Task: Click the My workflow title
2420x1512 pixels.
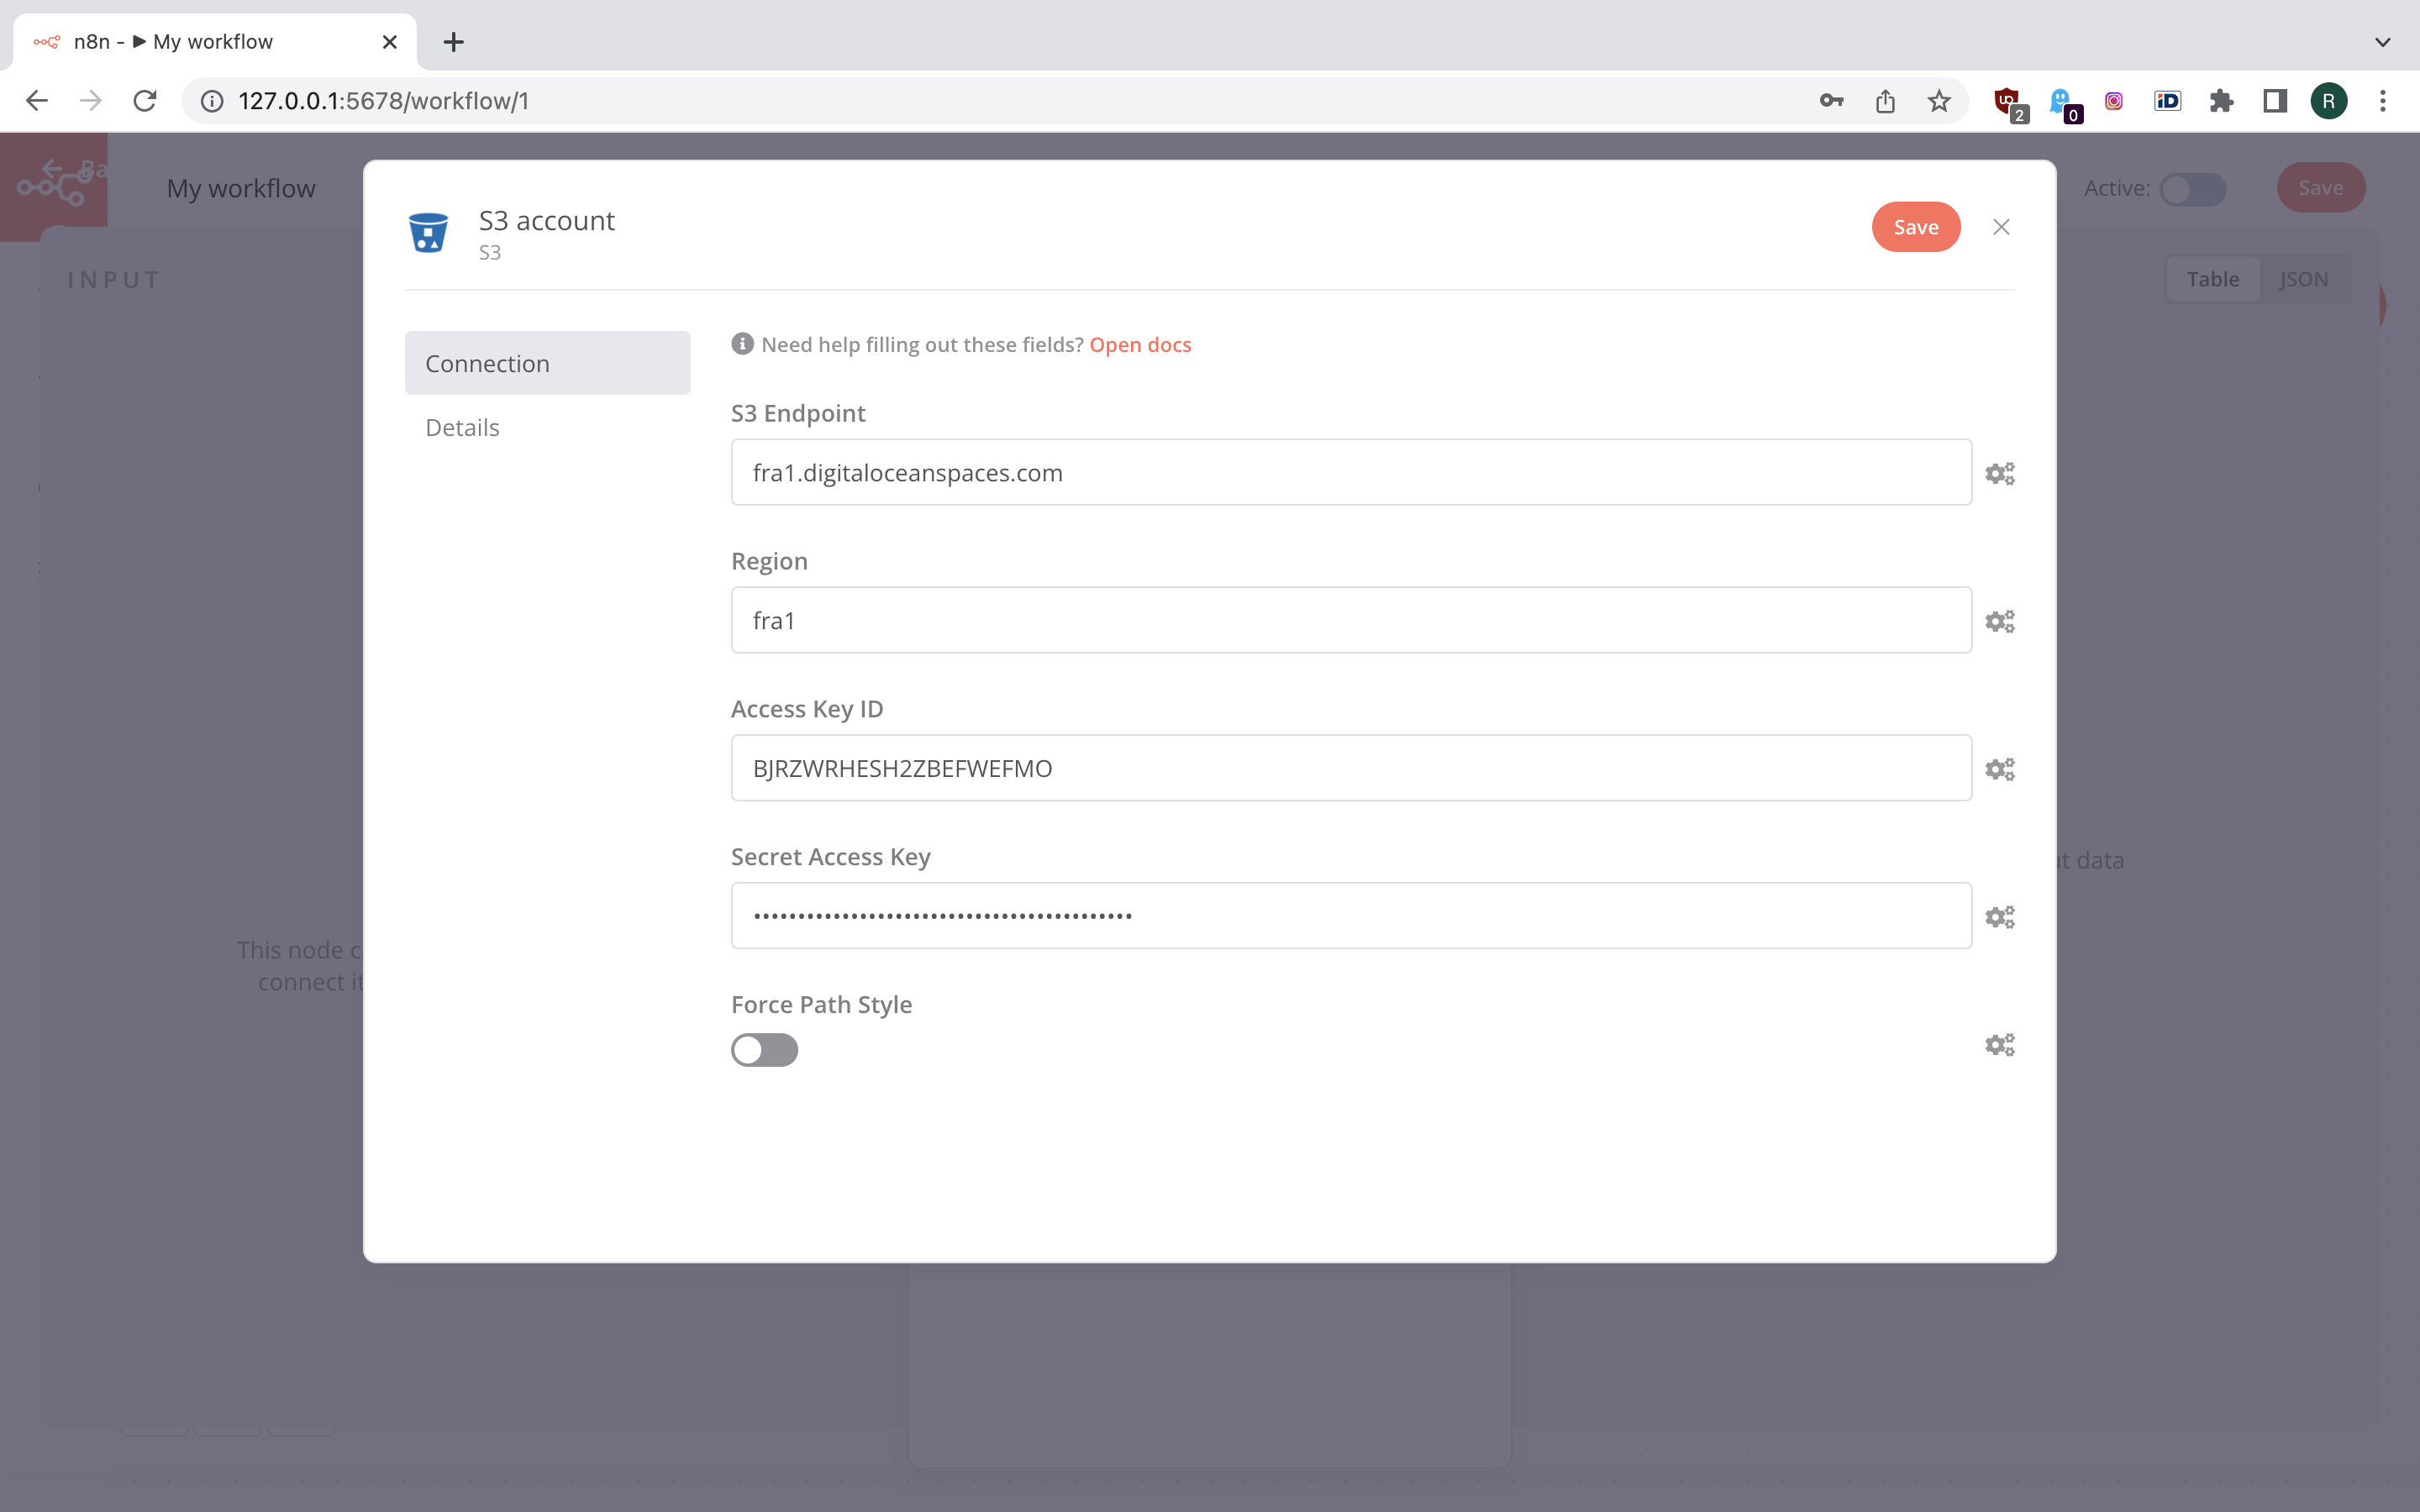Action: [x=241, y=188]
